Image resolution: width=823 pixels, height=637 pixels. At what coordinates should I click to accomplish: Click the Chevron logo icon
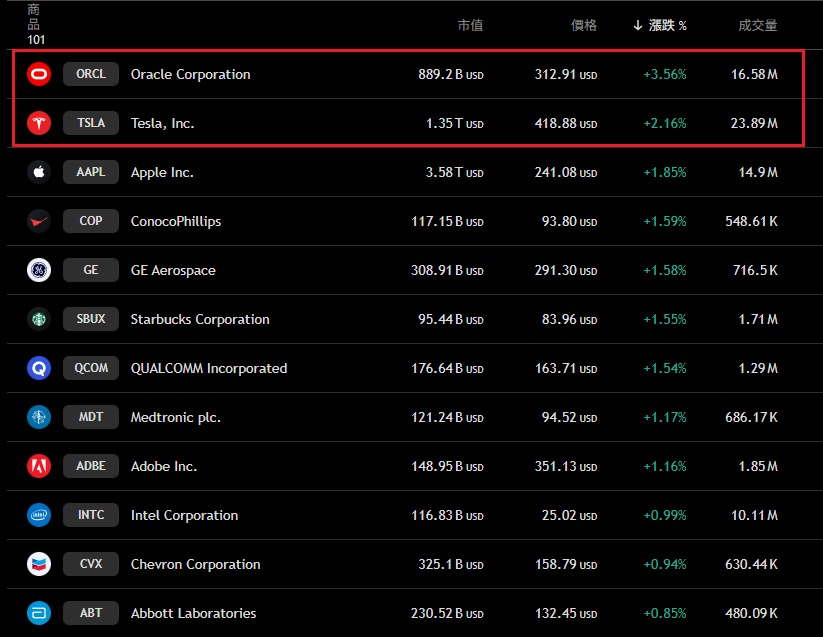click(x=39, y=564)
